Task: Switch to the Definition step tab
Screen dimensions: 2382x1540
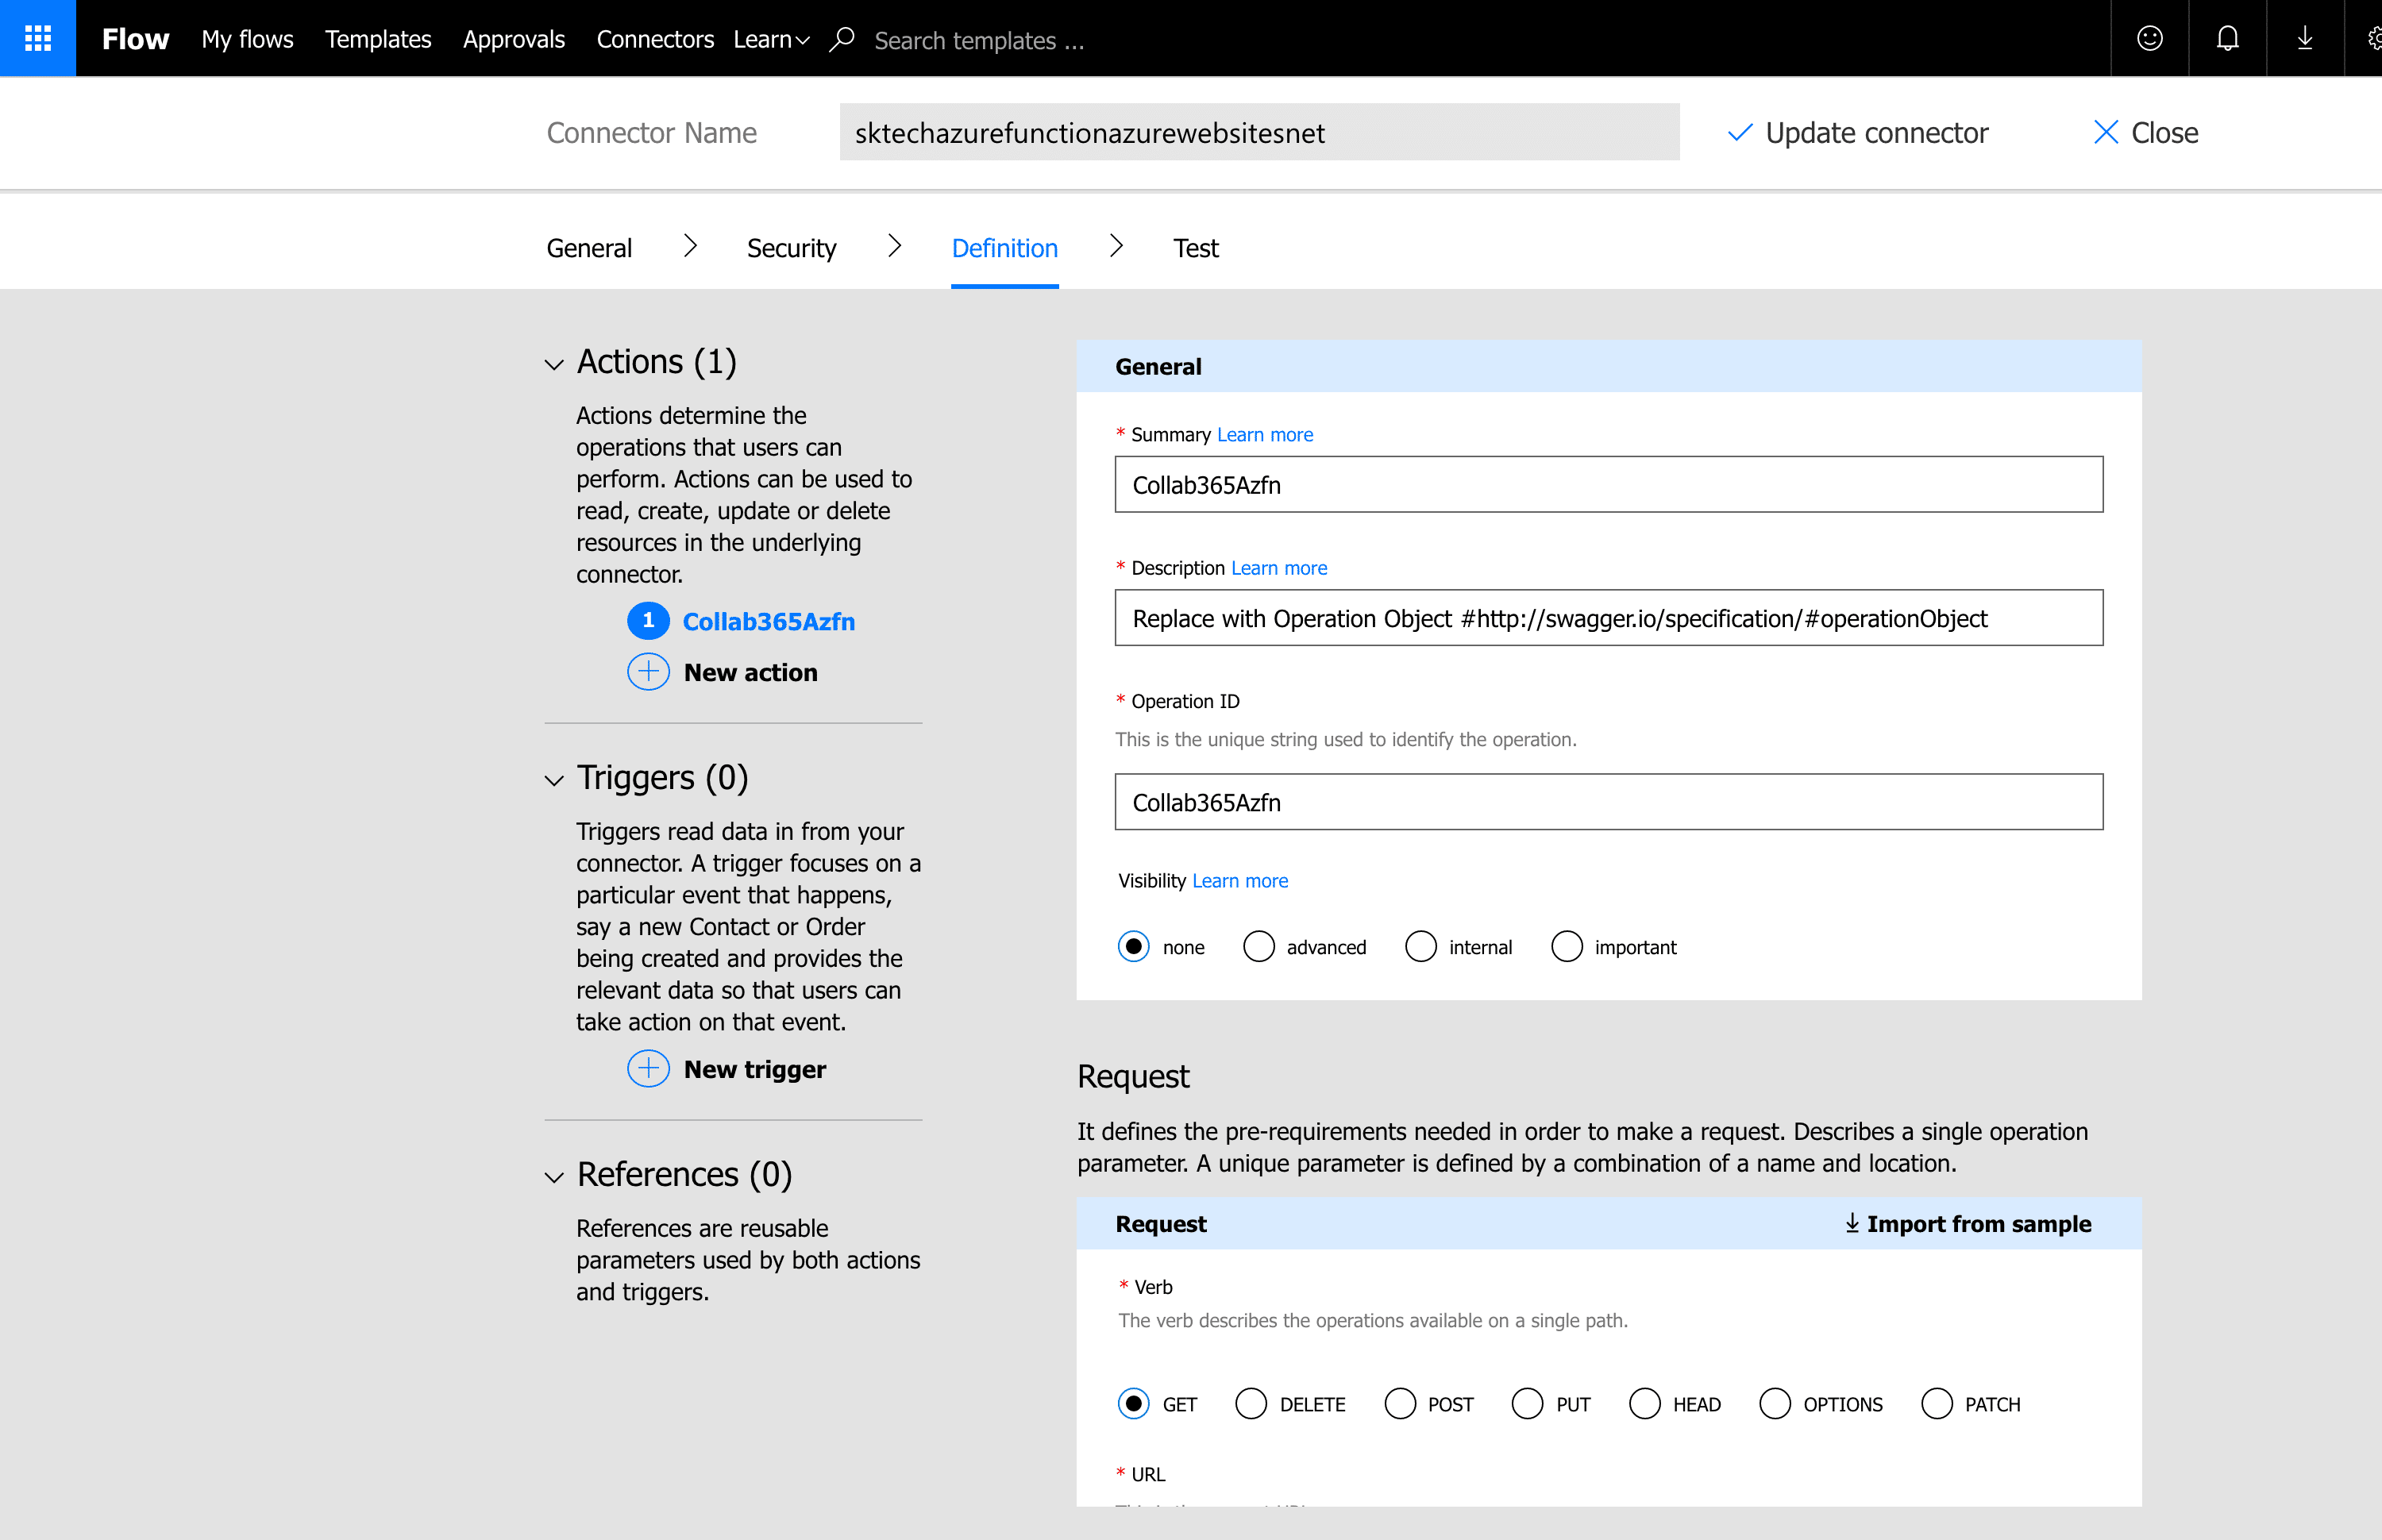Action: coord(1004,248)
